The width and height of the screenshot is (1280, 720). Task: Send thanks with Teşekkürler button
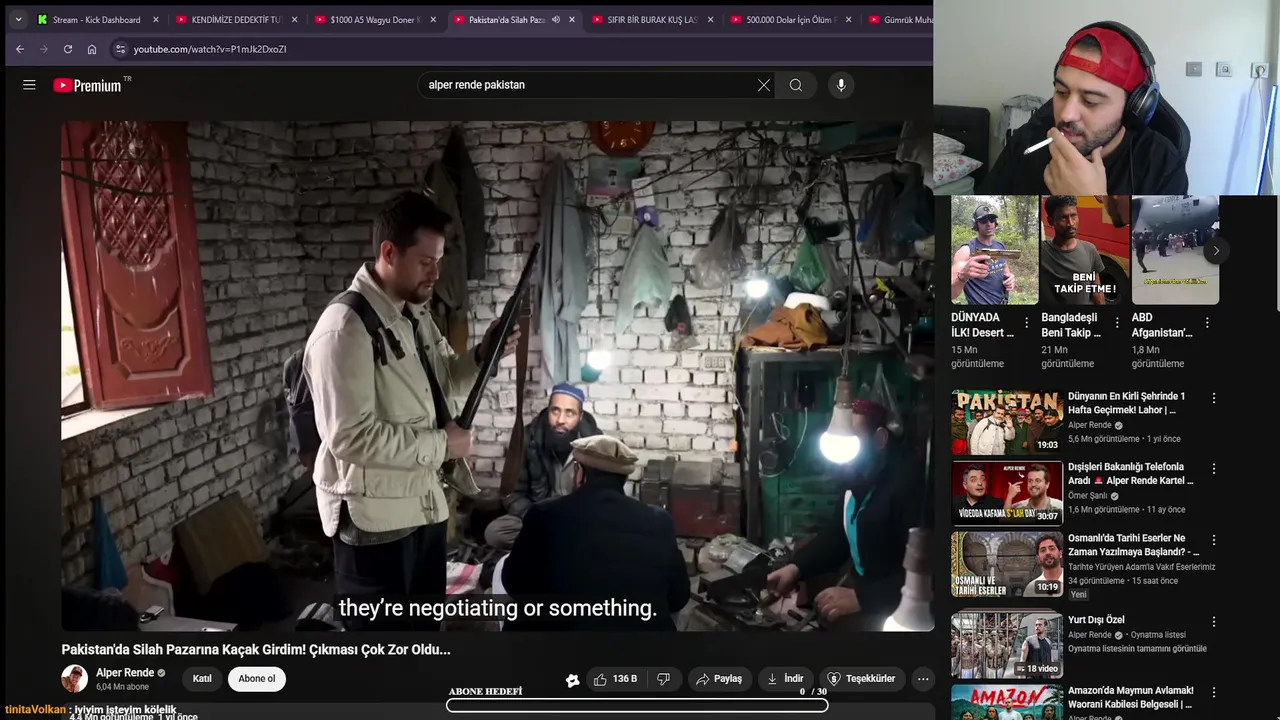pos(861,679)
